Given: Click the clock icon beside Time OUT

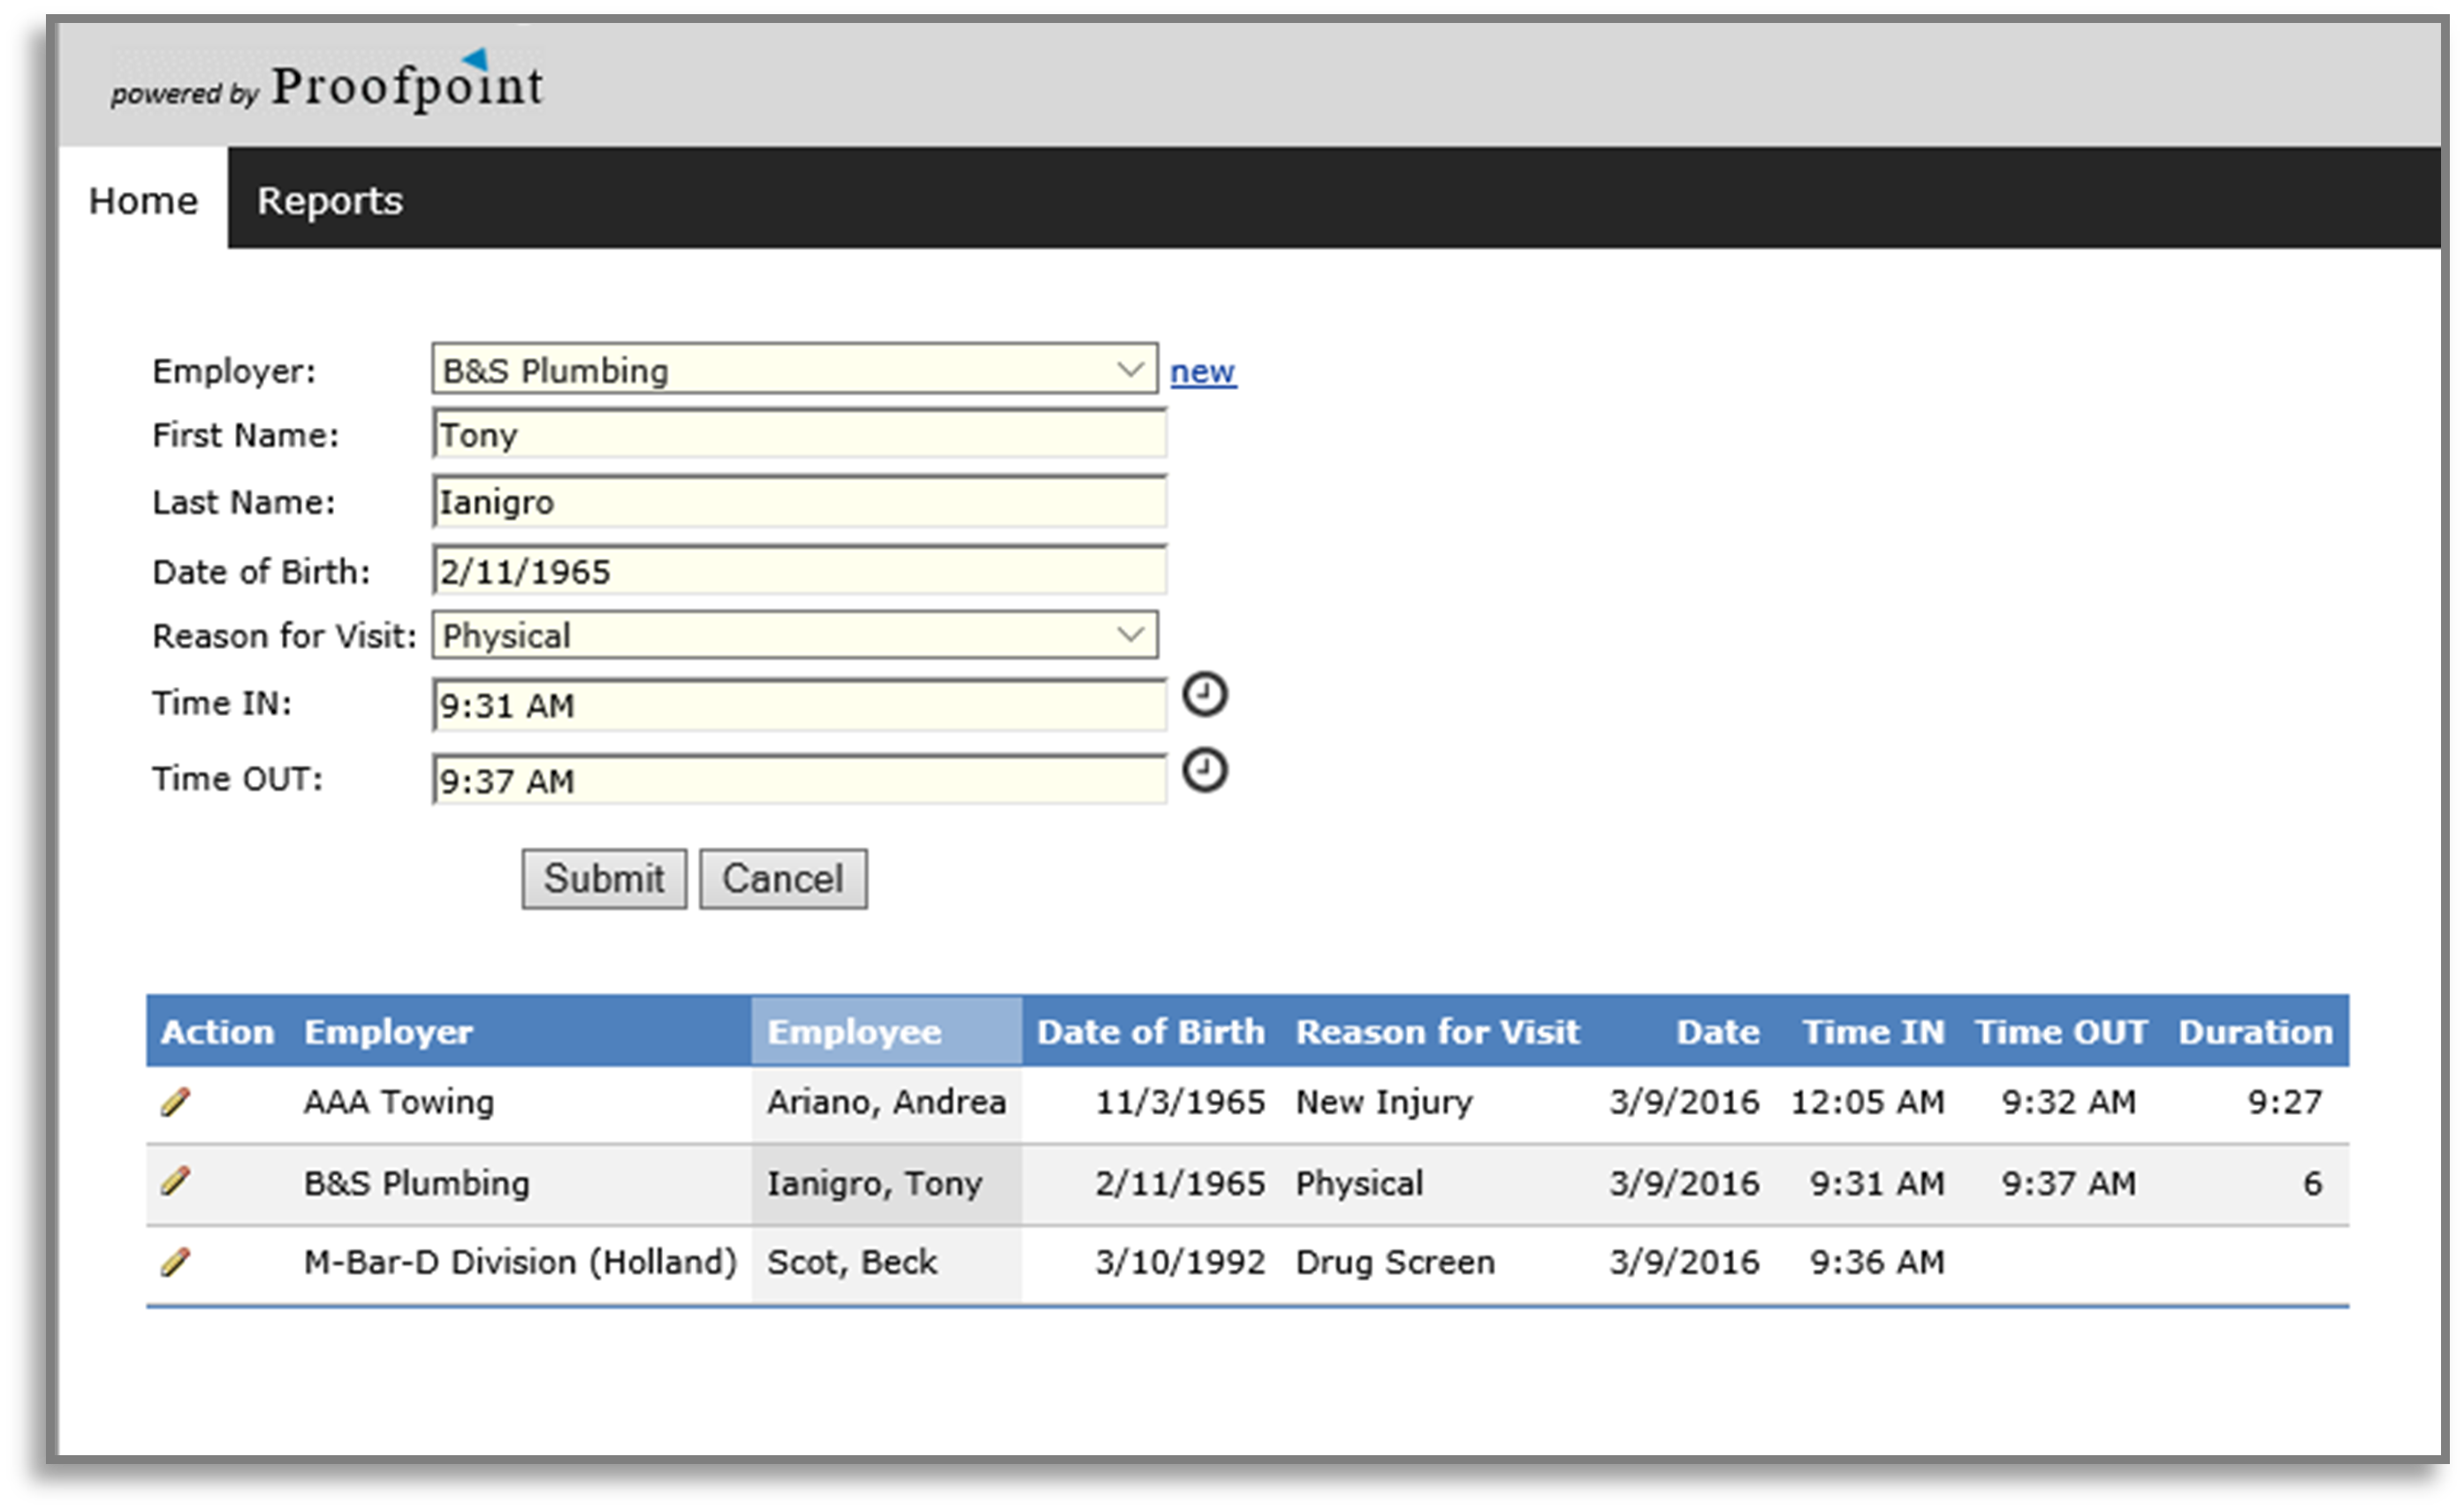Looking at the screenshot, I should click(1204, 771).
